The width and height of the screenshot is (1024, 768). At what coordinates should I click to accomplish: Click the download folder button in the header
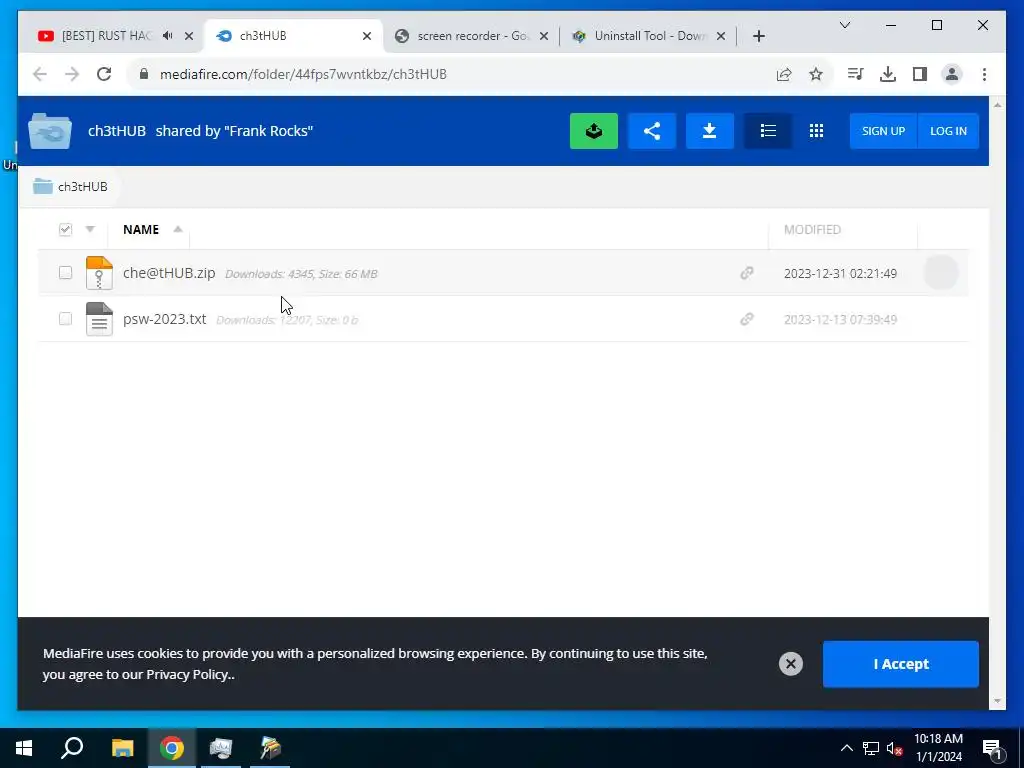click(709, 131)
